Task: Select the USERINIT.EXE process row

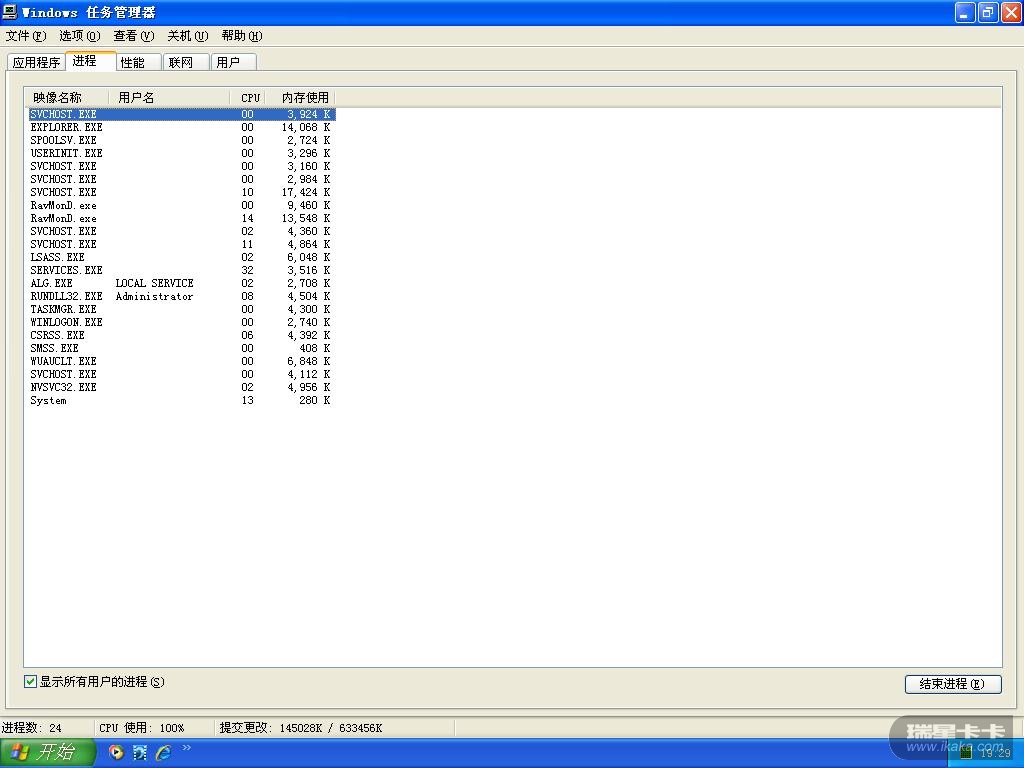Action: [x=181, y=153]
